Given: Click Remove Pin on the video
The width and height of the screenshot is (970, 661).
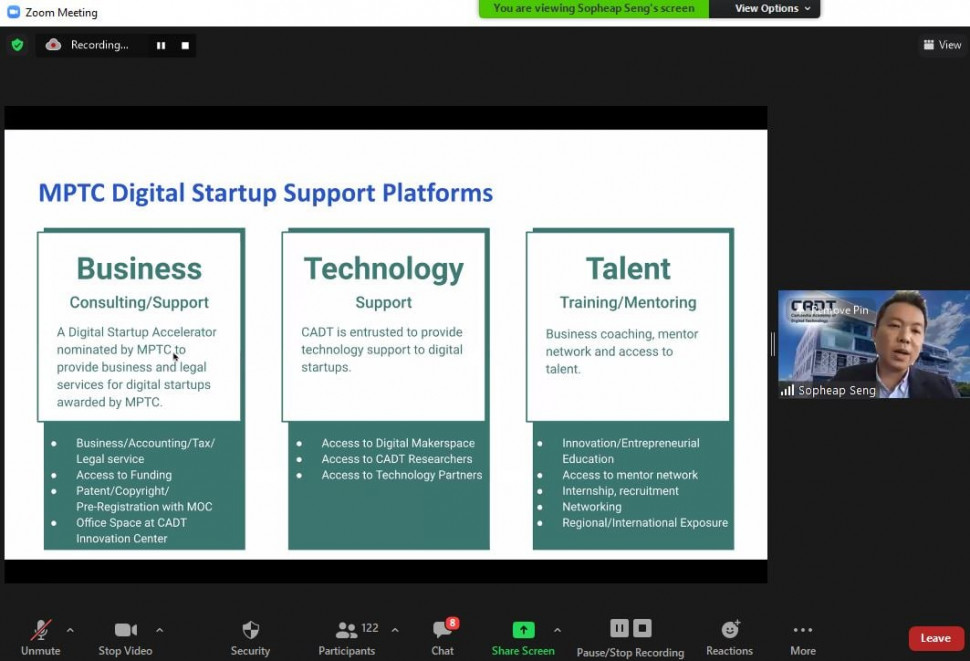Looking at the screenshot, I should tap(842, 310).
